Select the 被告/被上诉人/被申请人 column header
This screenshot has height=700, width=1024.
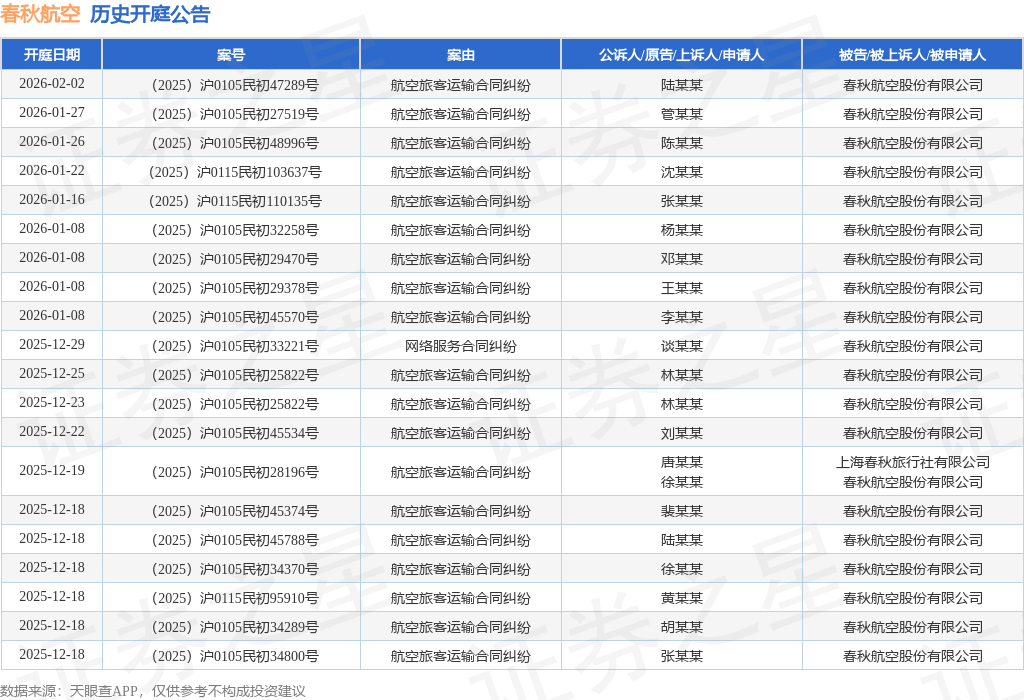point(912,55)
